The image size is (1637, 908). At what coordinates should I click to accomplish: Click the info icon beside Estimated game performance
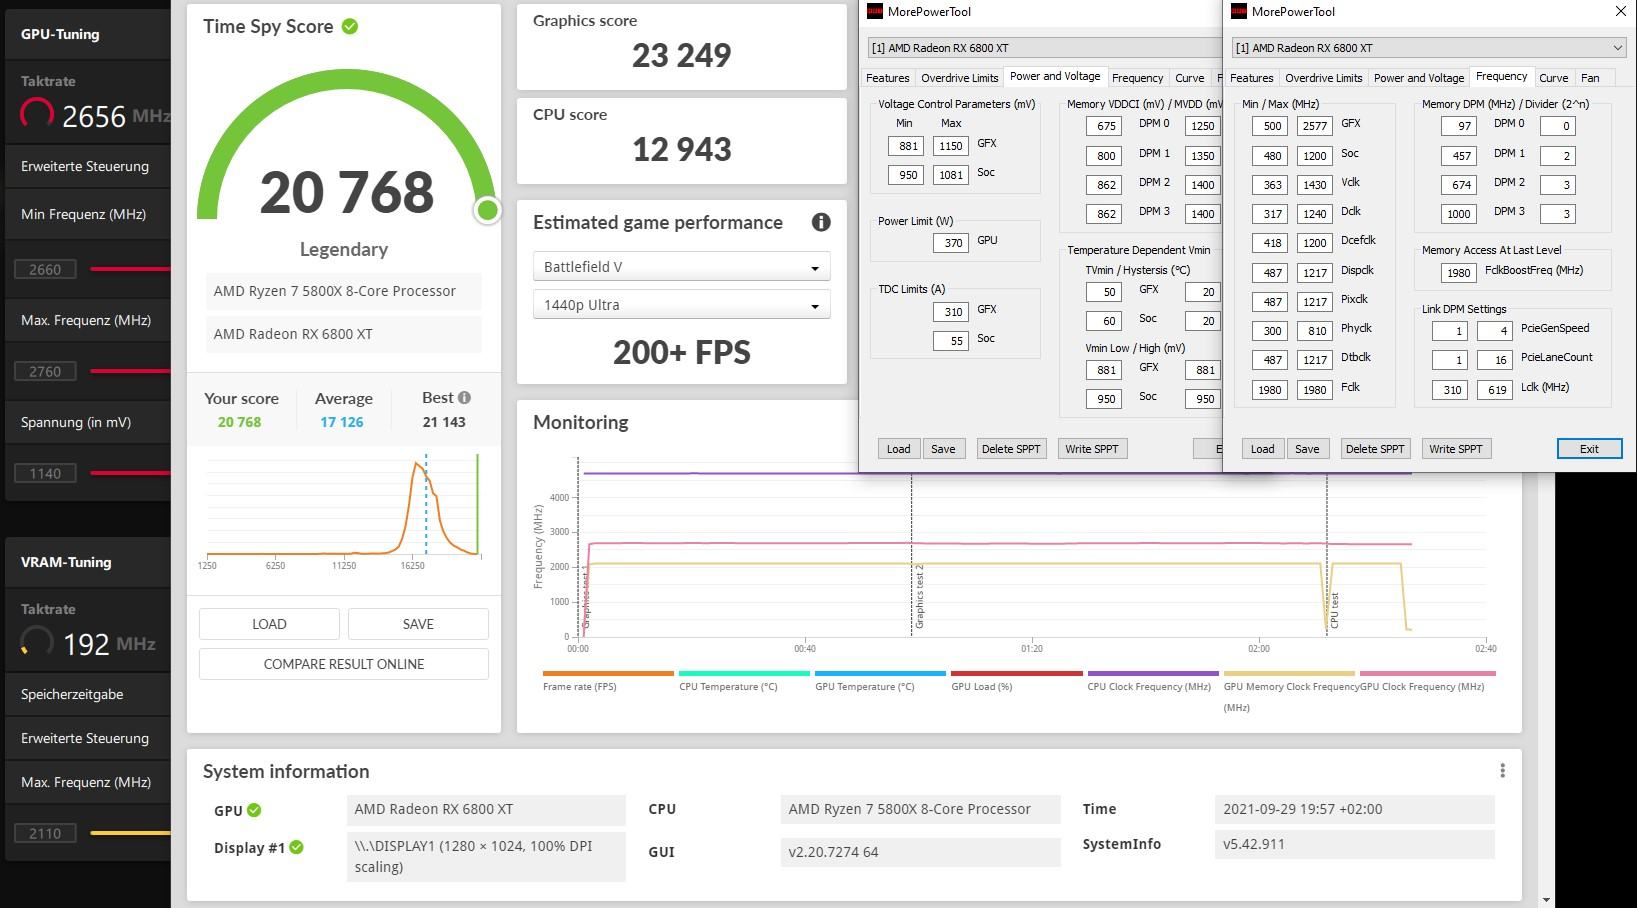(x=821, y=222)
